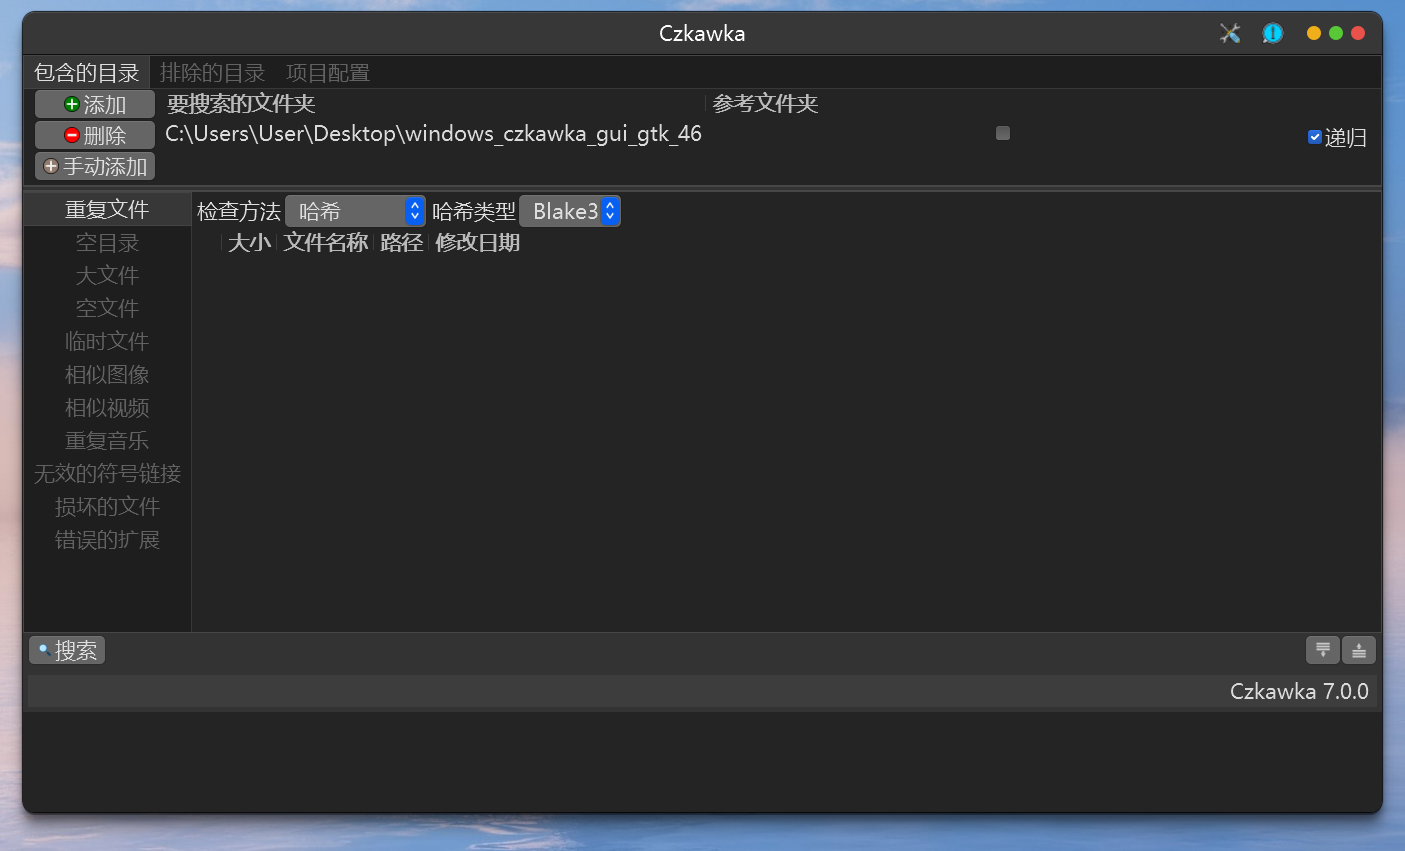1405x851 pixels.
Task: Select the 相似图像 tool
Action: (x=107, y=374)
